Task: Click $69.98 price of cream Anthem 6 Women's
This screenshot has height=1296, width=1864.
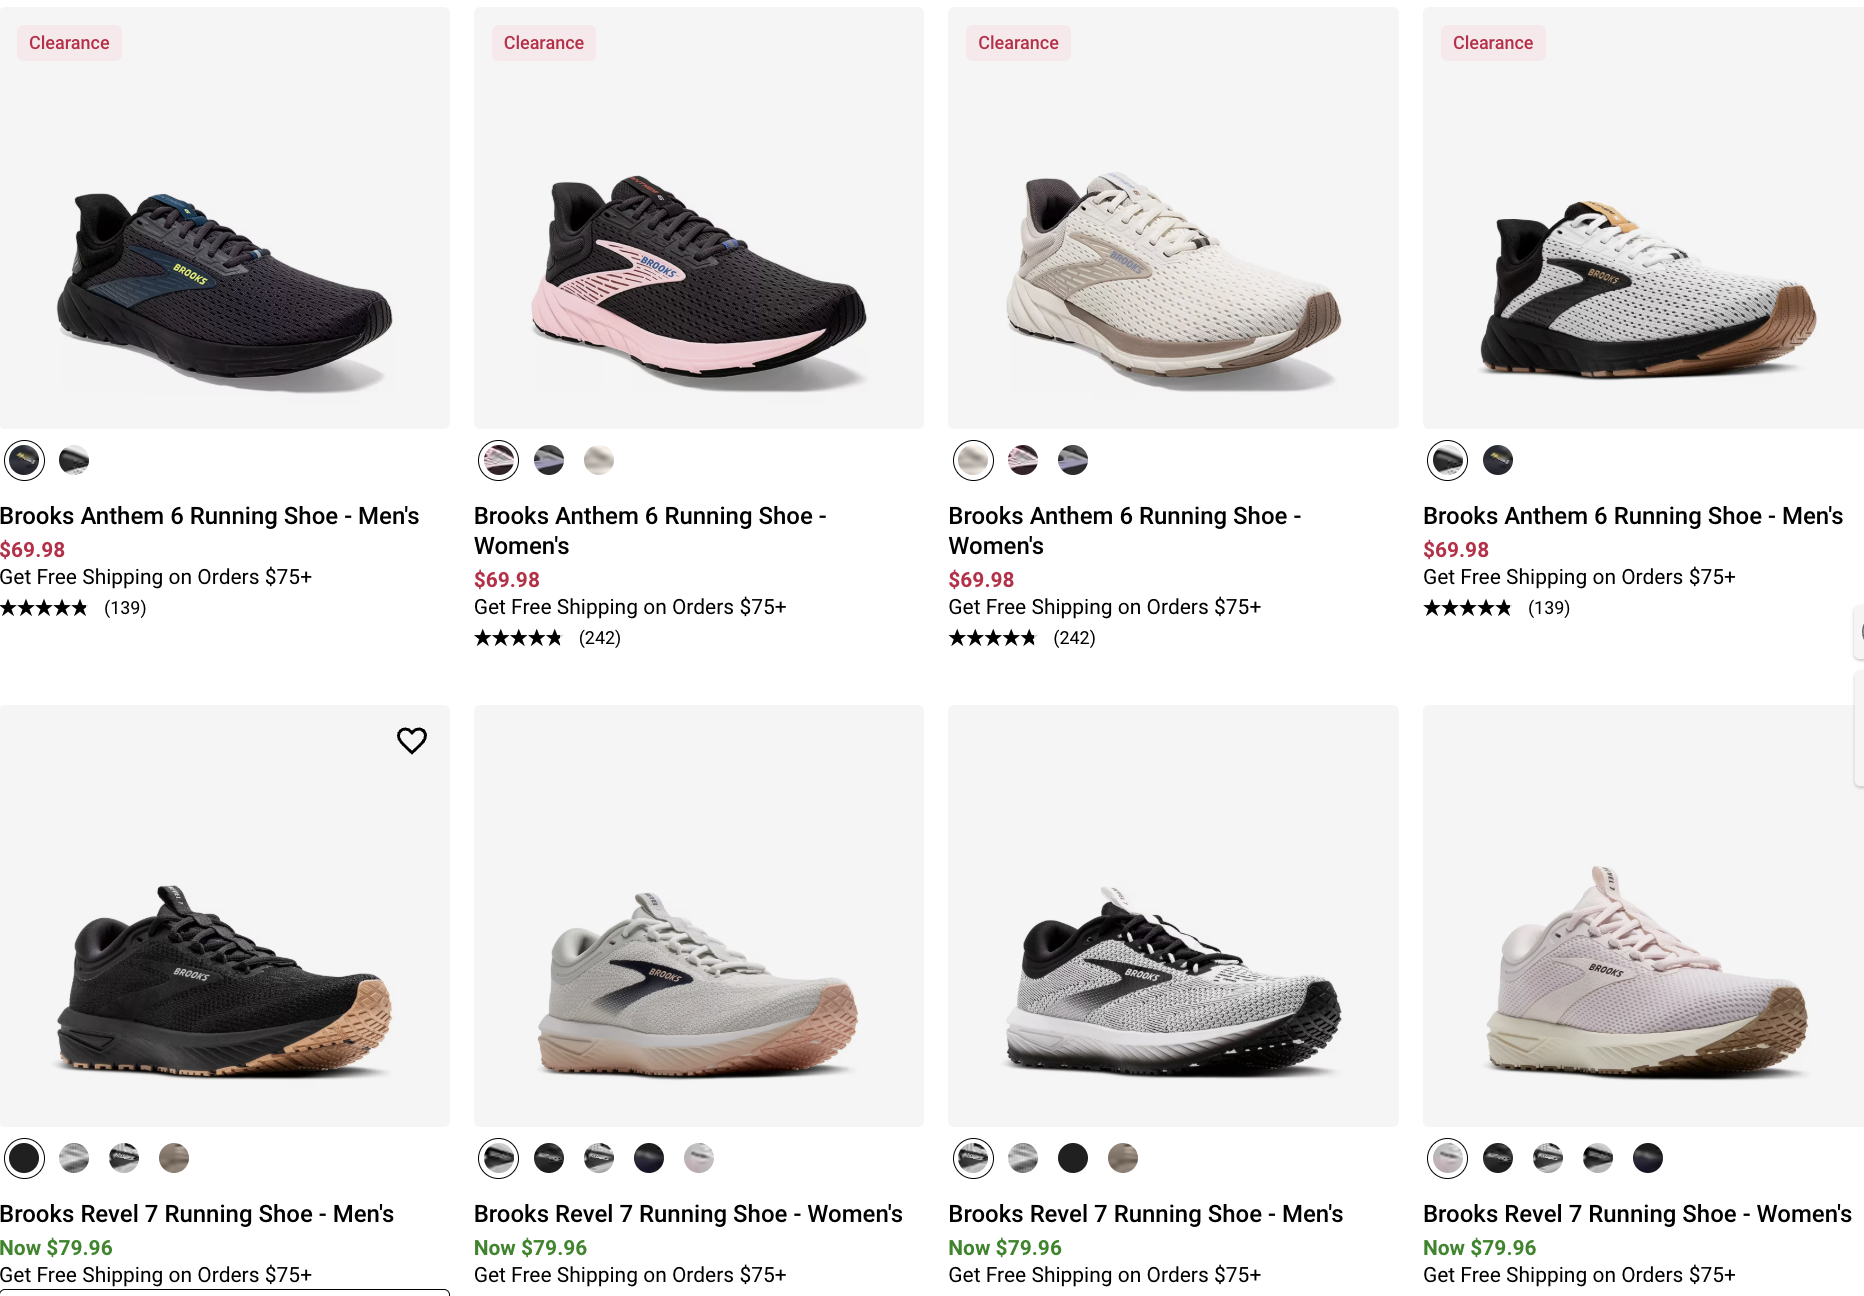Action: coord(981,580)
